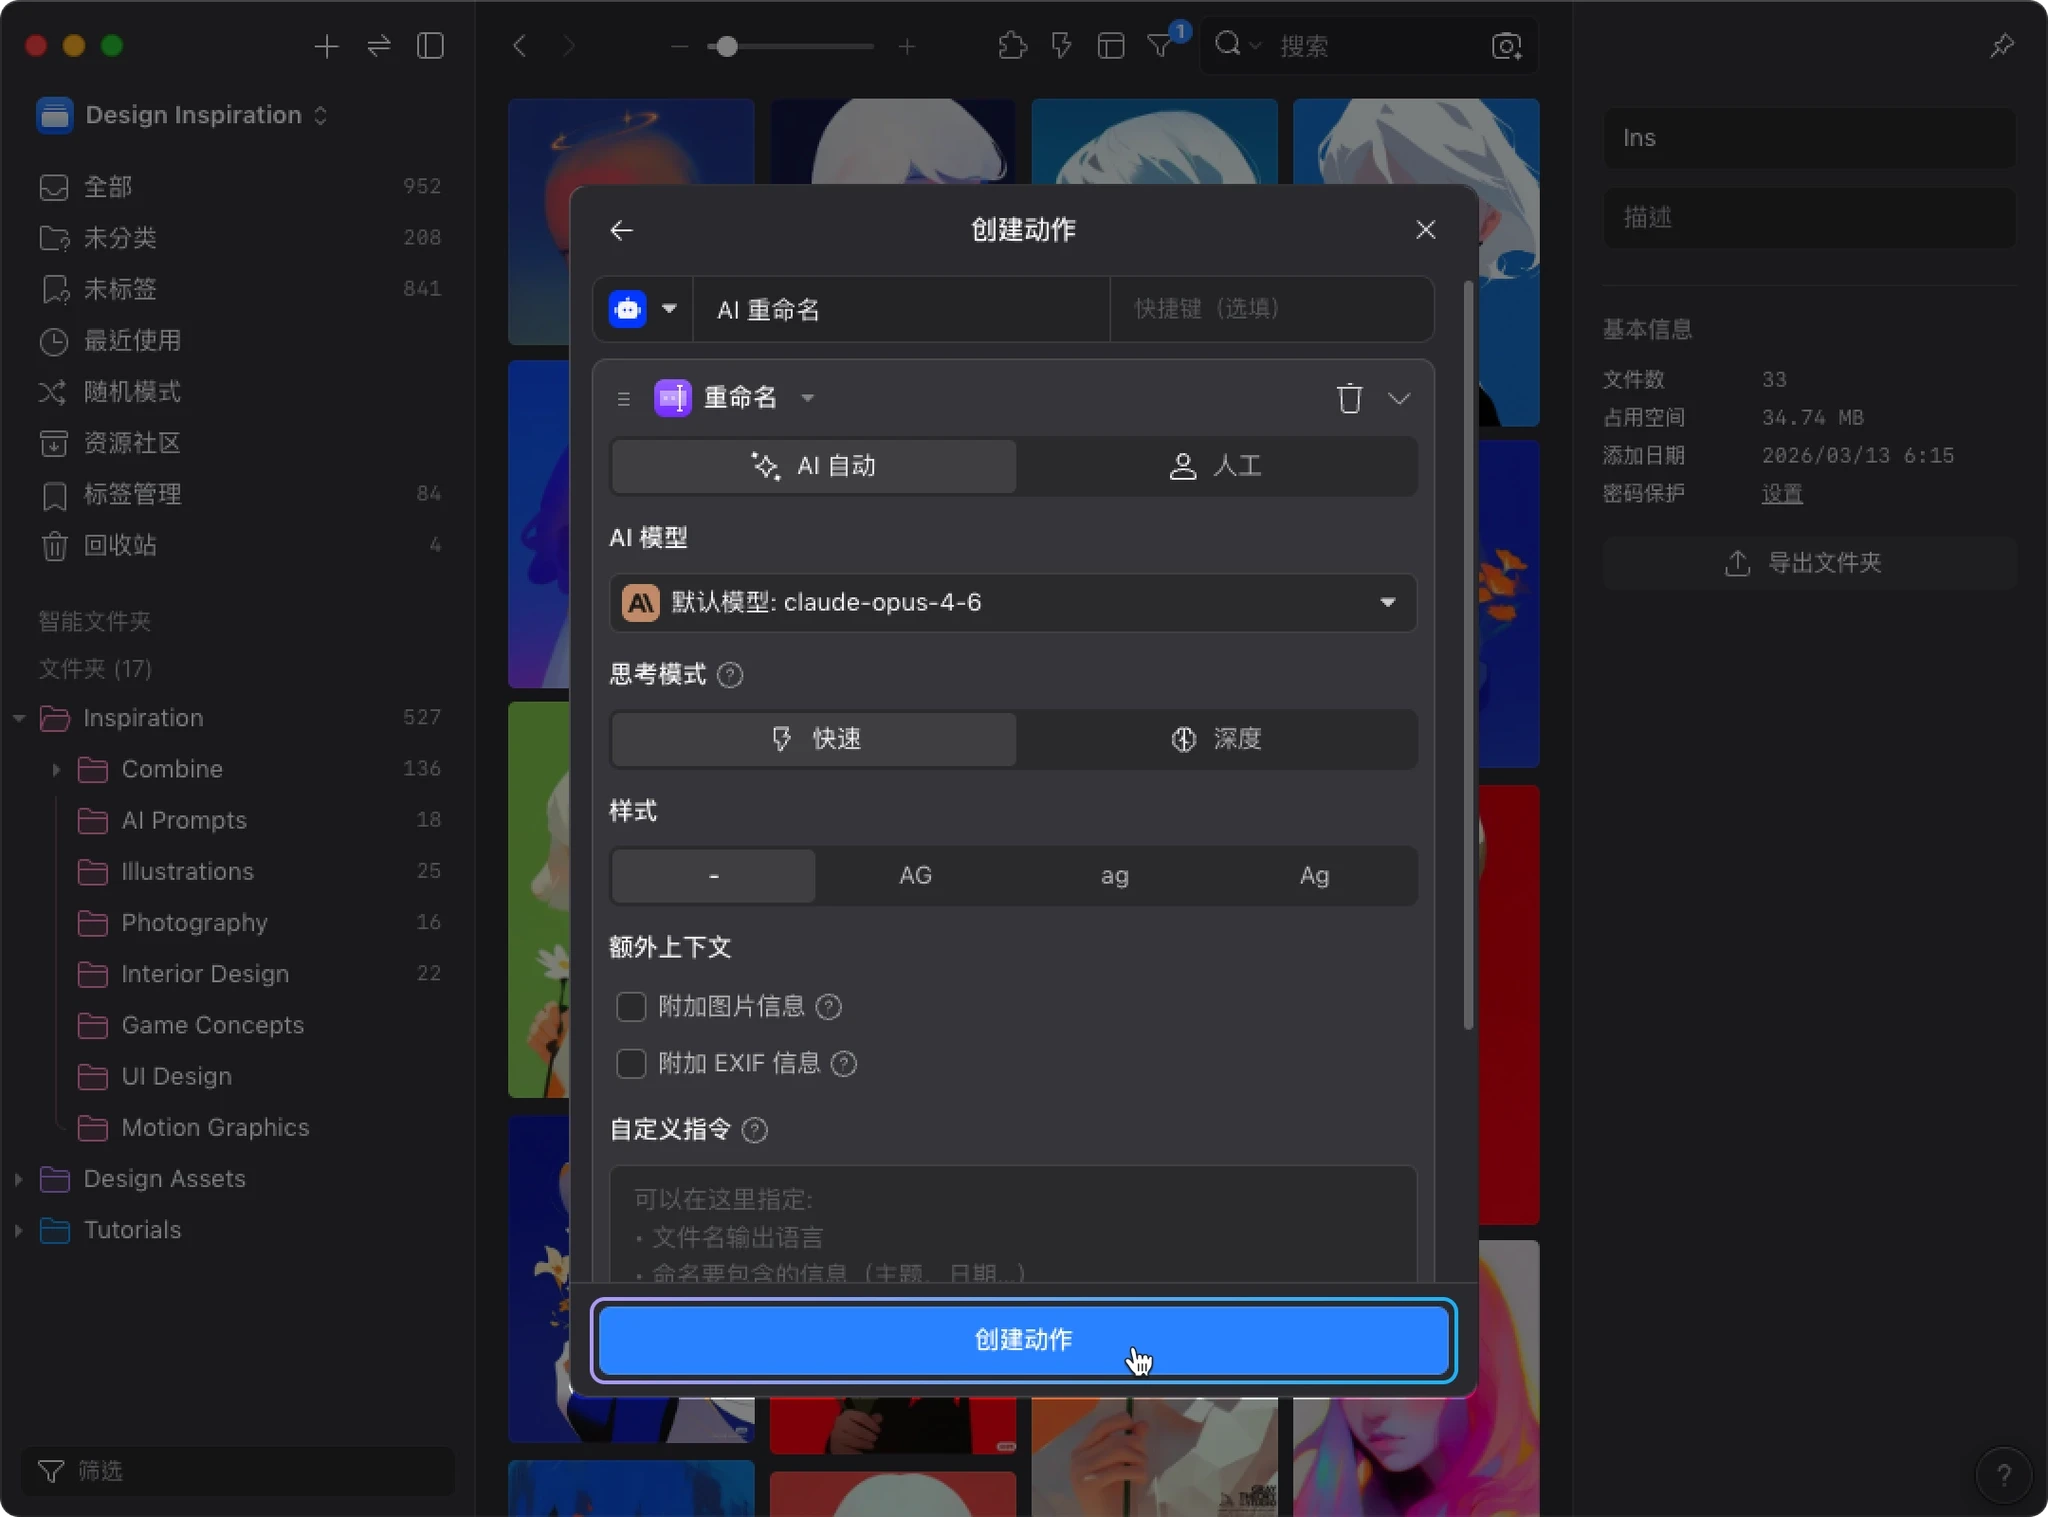Toggle the sidebar panel icon
The width and height of the screenshot is (2048, 1517).
point(430,46)
